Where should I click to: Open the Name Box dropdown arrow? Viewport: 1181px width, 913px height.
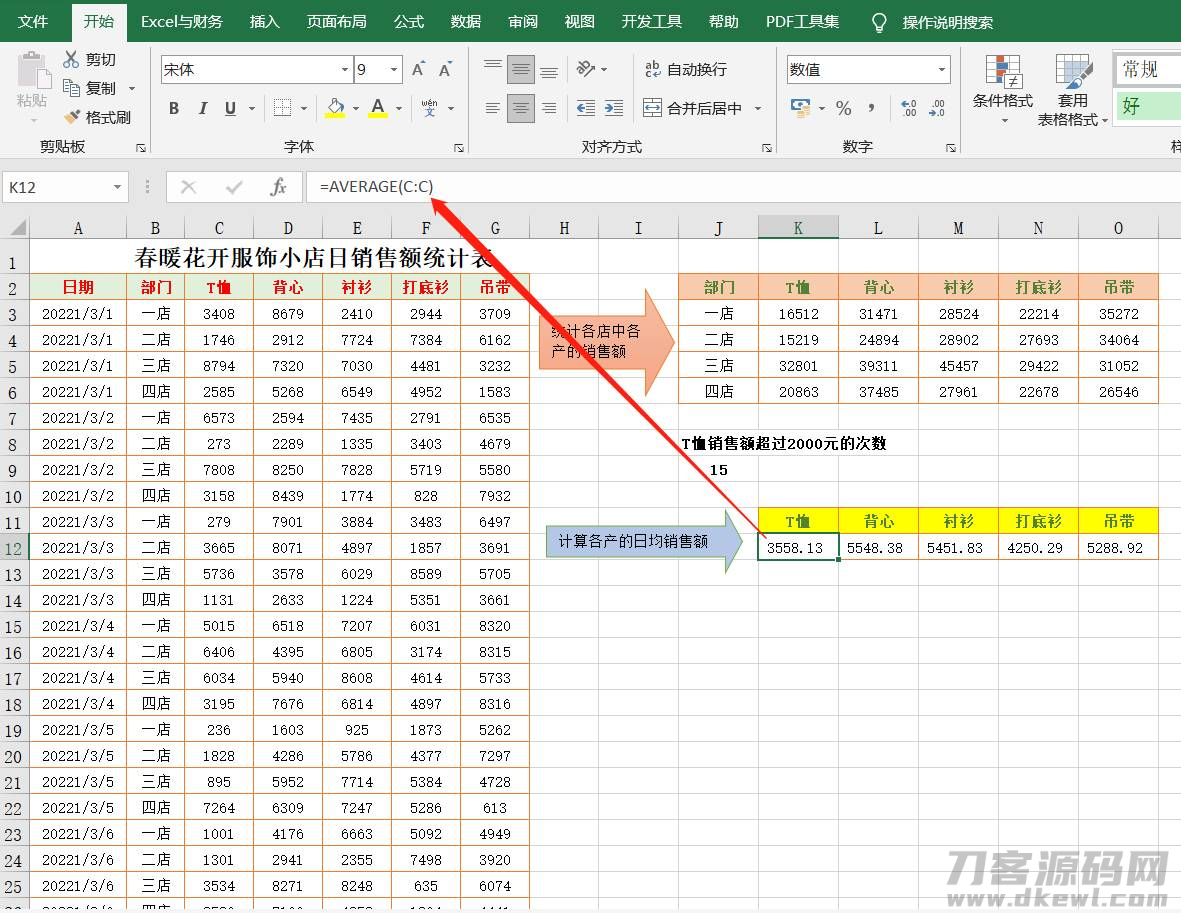click(117, 187)
